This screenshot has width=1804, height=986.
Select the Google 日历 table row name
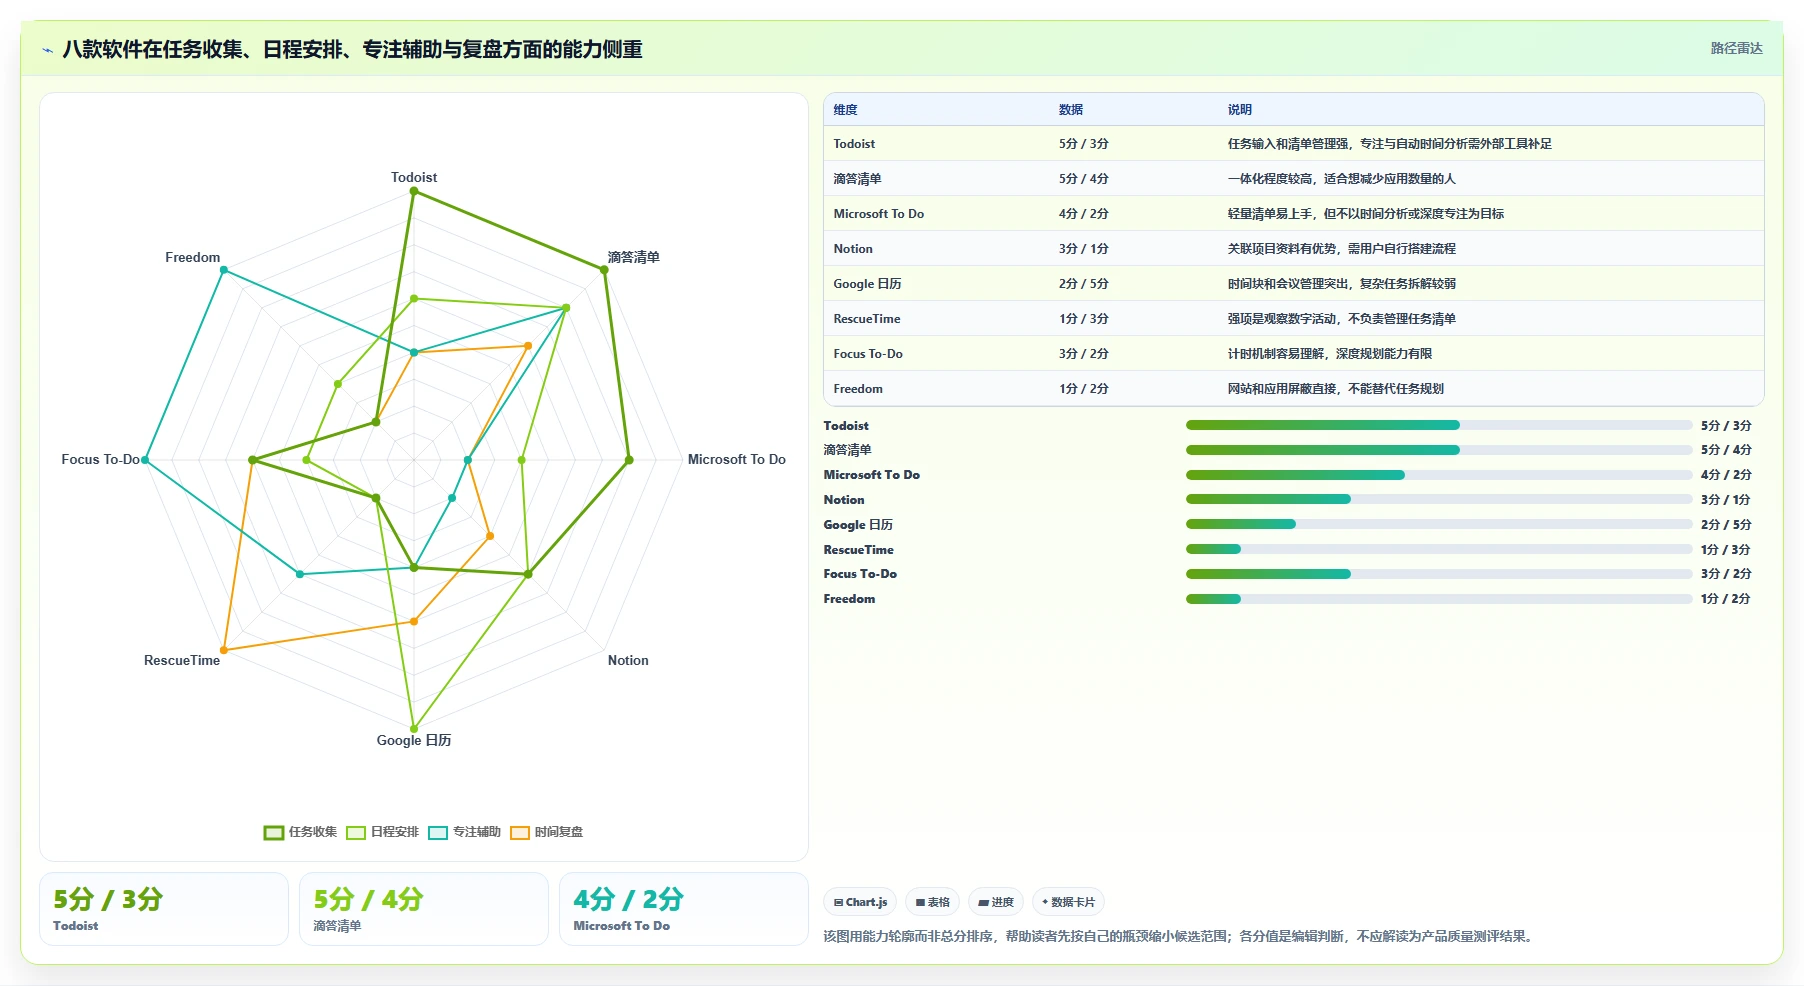[x=868, y=284]
